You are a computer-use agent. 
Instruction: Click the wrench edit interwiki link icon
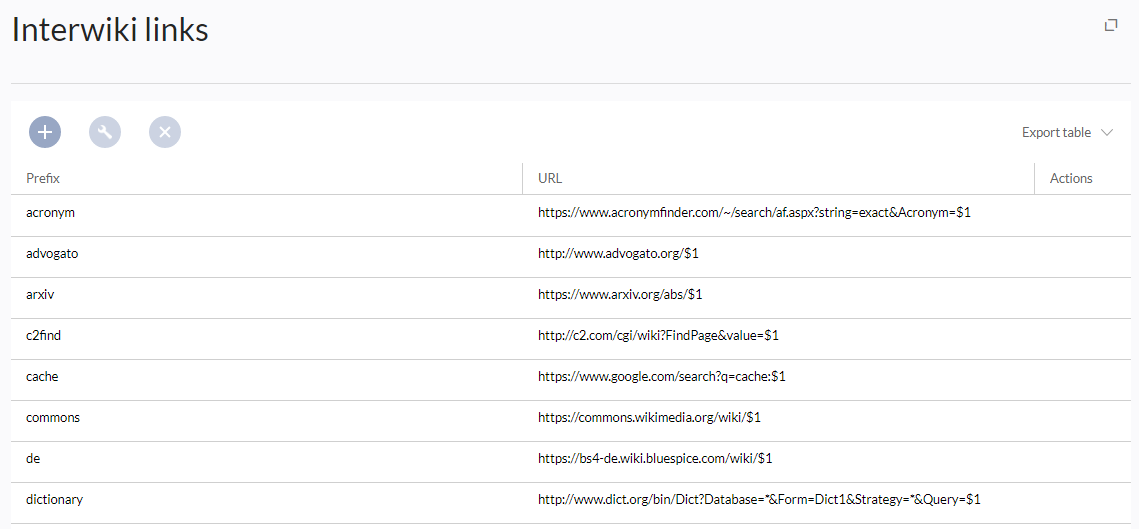105,132
